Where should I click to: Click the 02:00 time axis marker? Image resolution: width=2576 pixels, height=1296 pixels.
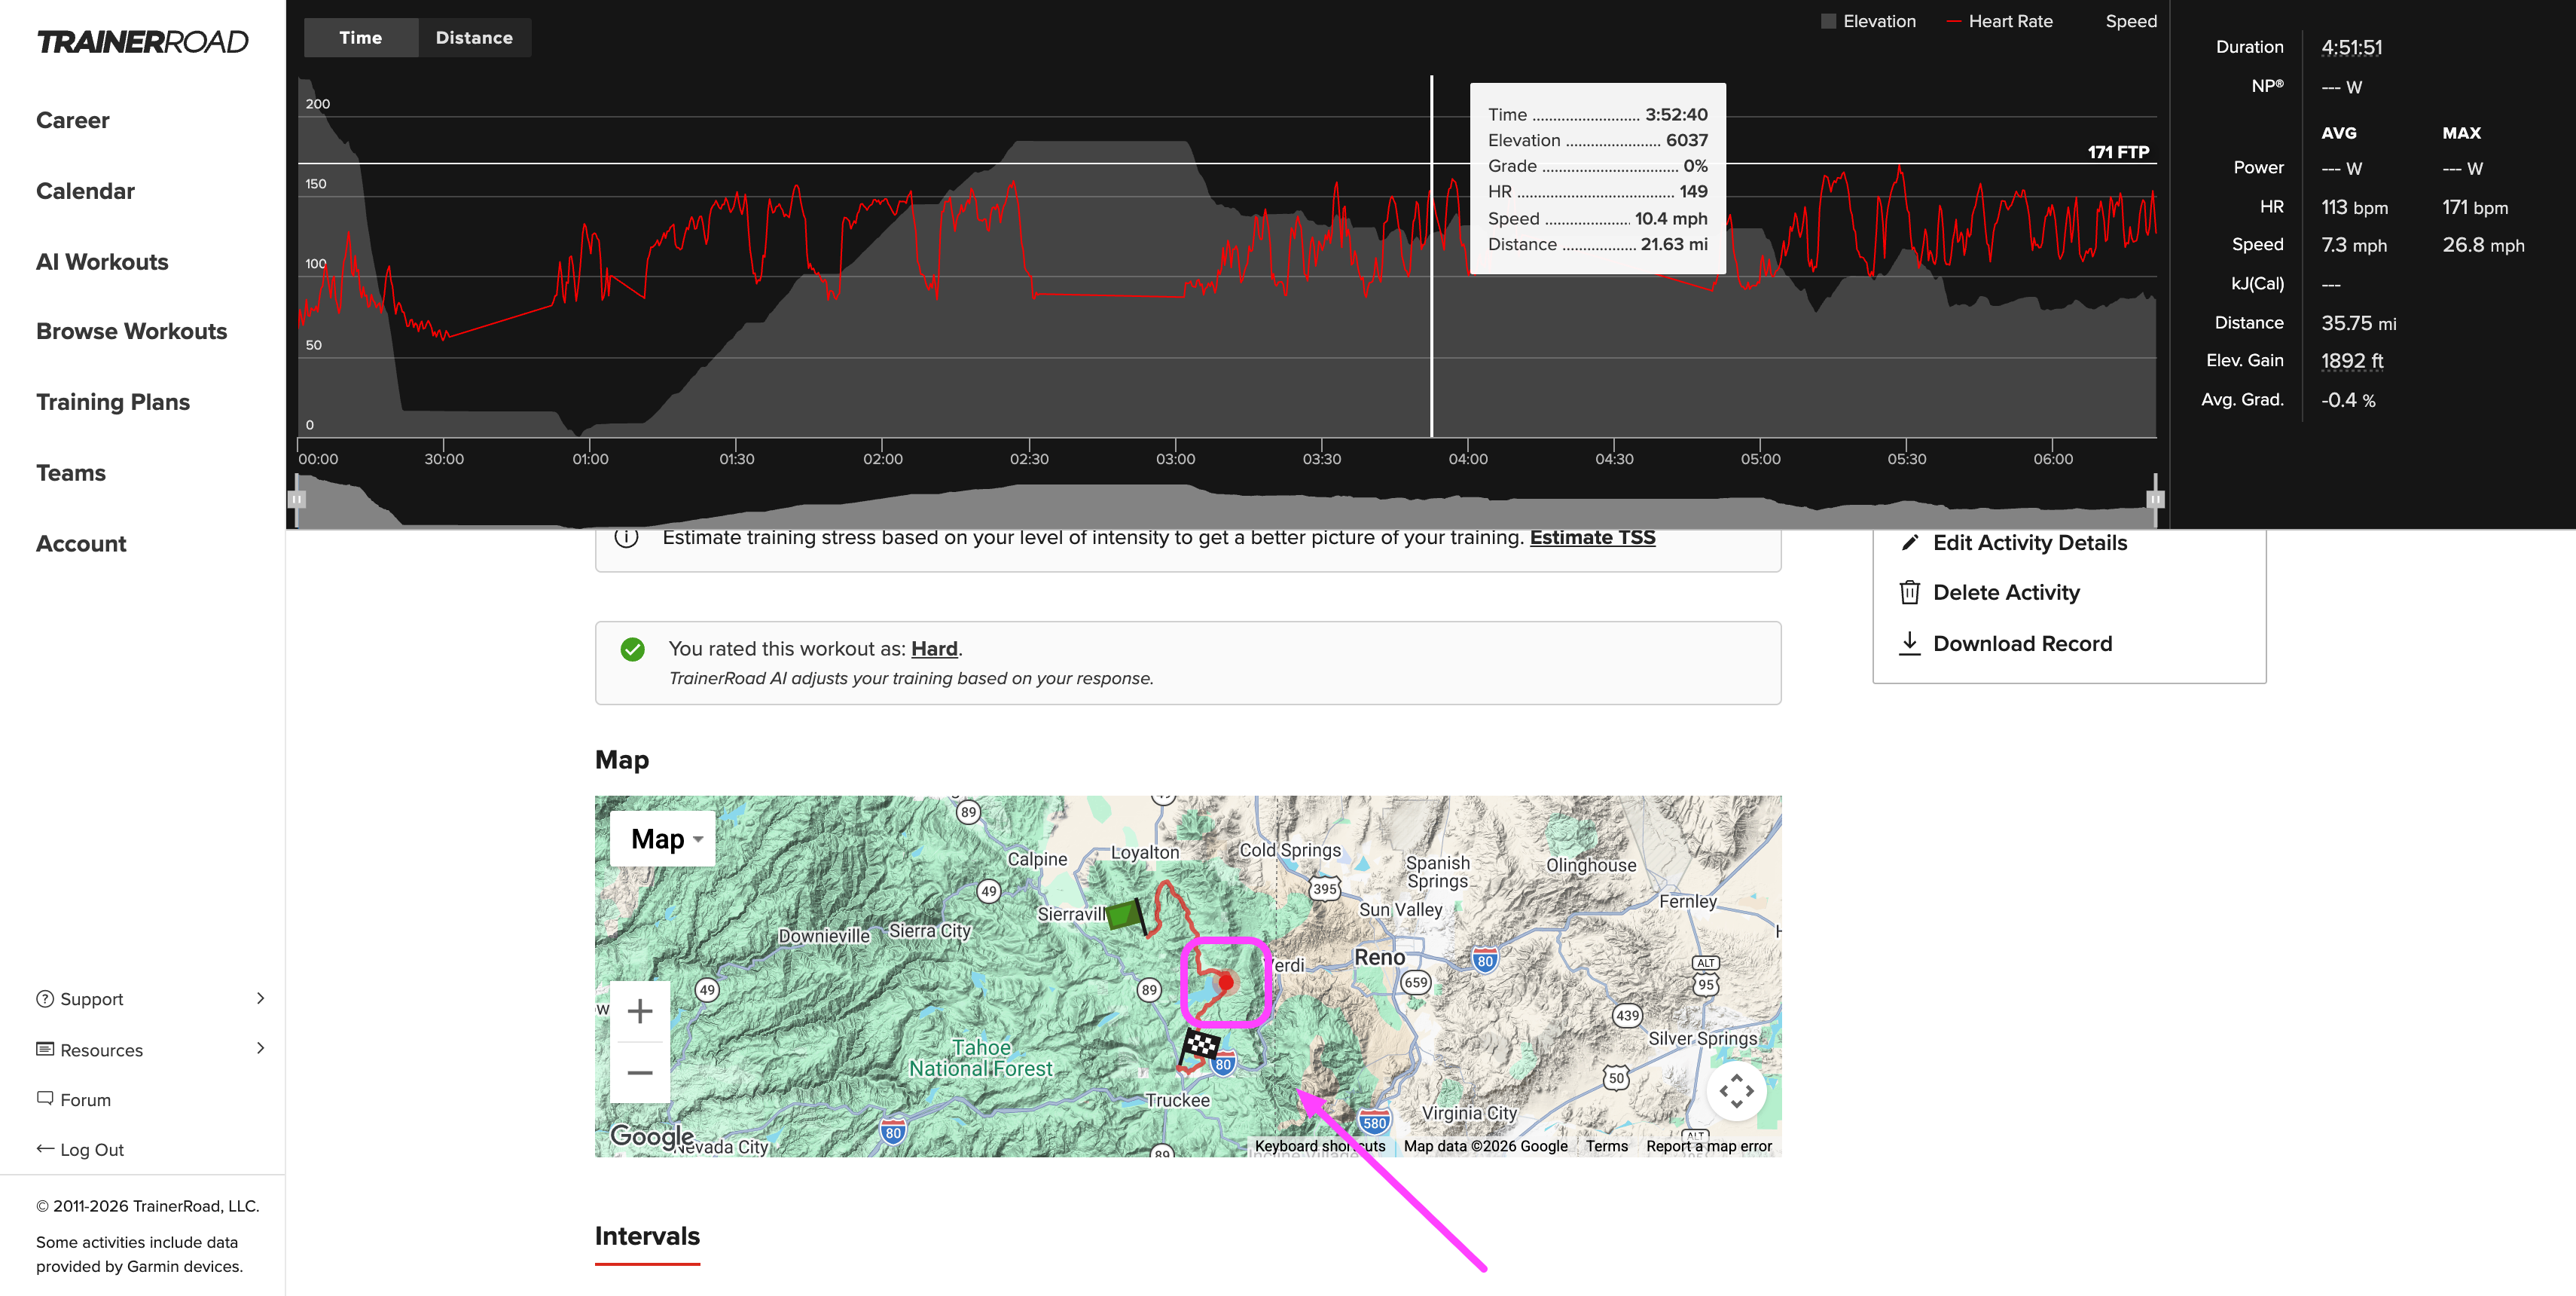pyautogui.click(x=882, y=459)
